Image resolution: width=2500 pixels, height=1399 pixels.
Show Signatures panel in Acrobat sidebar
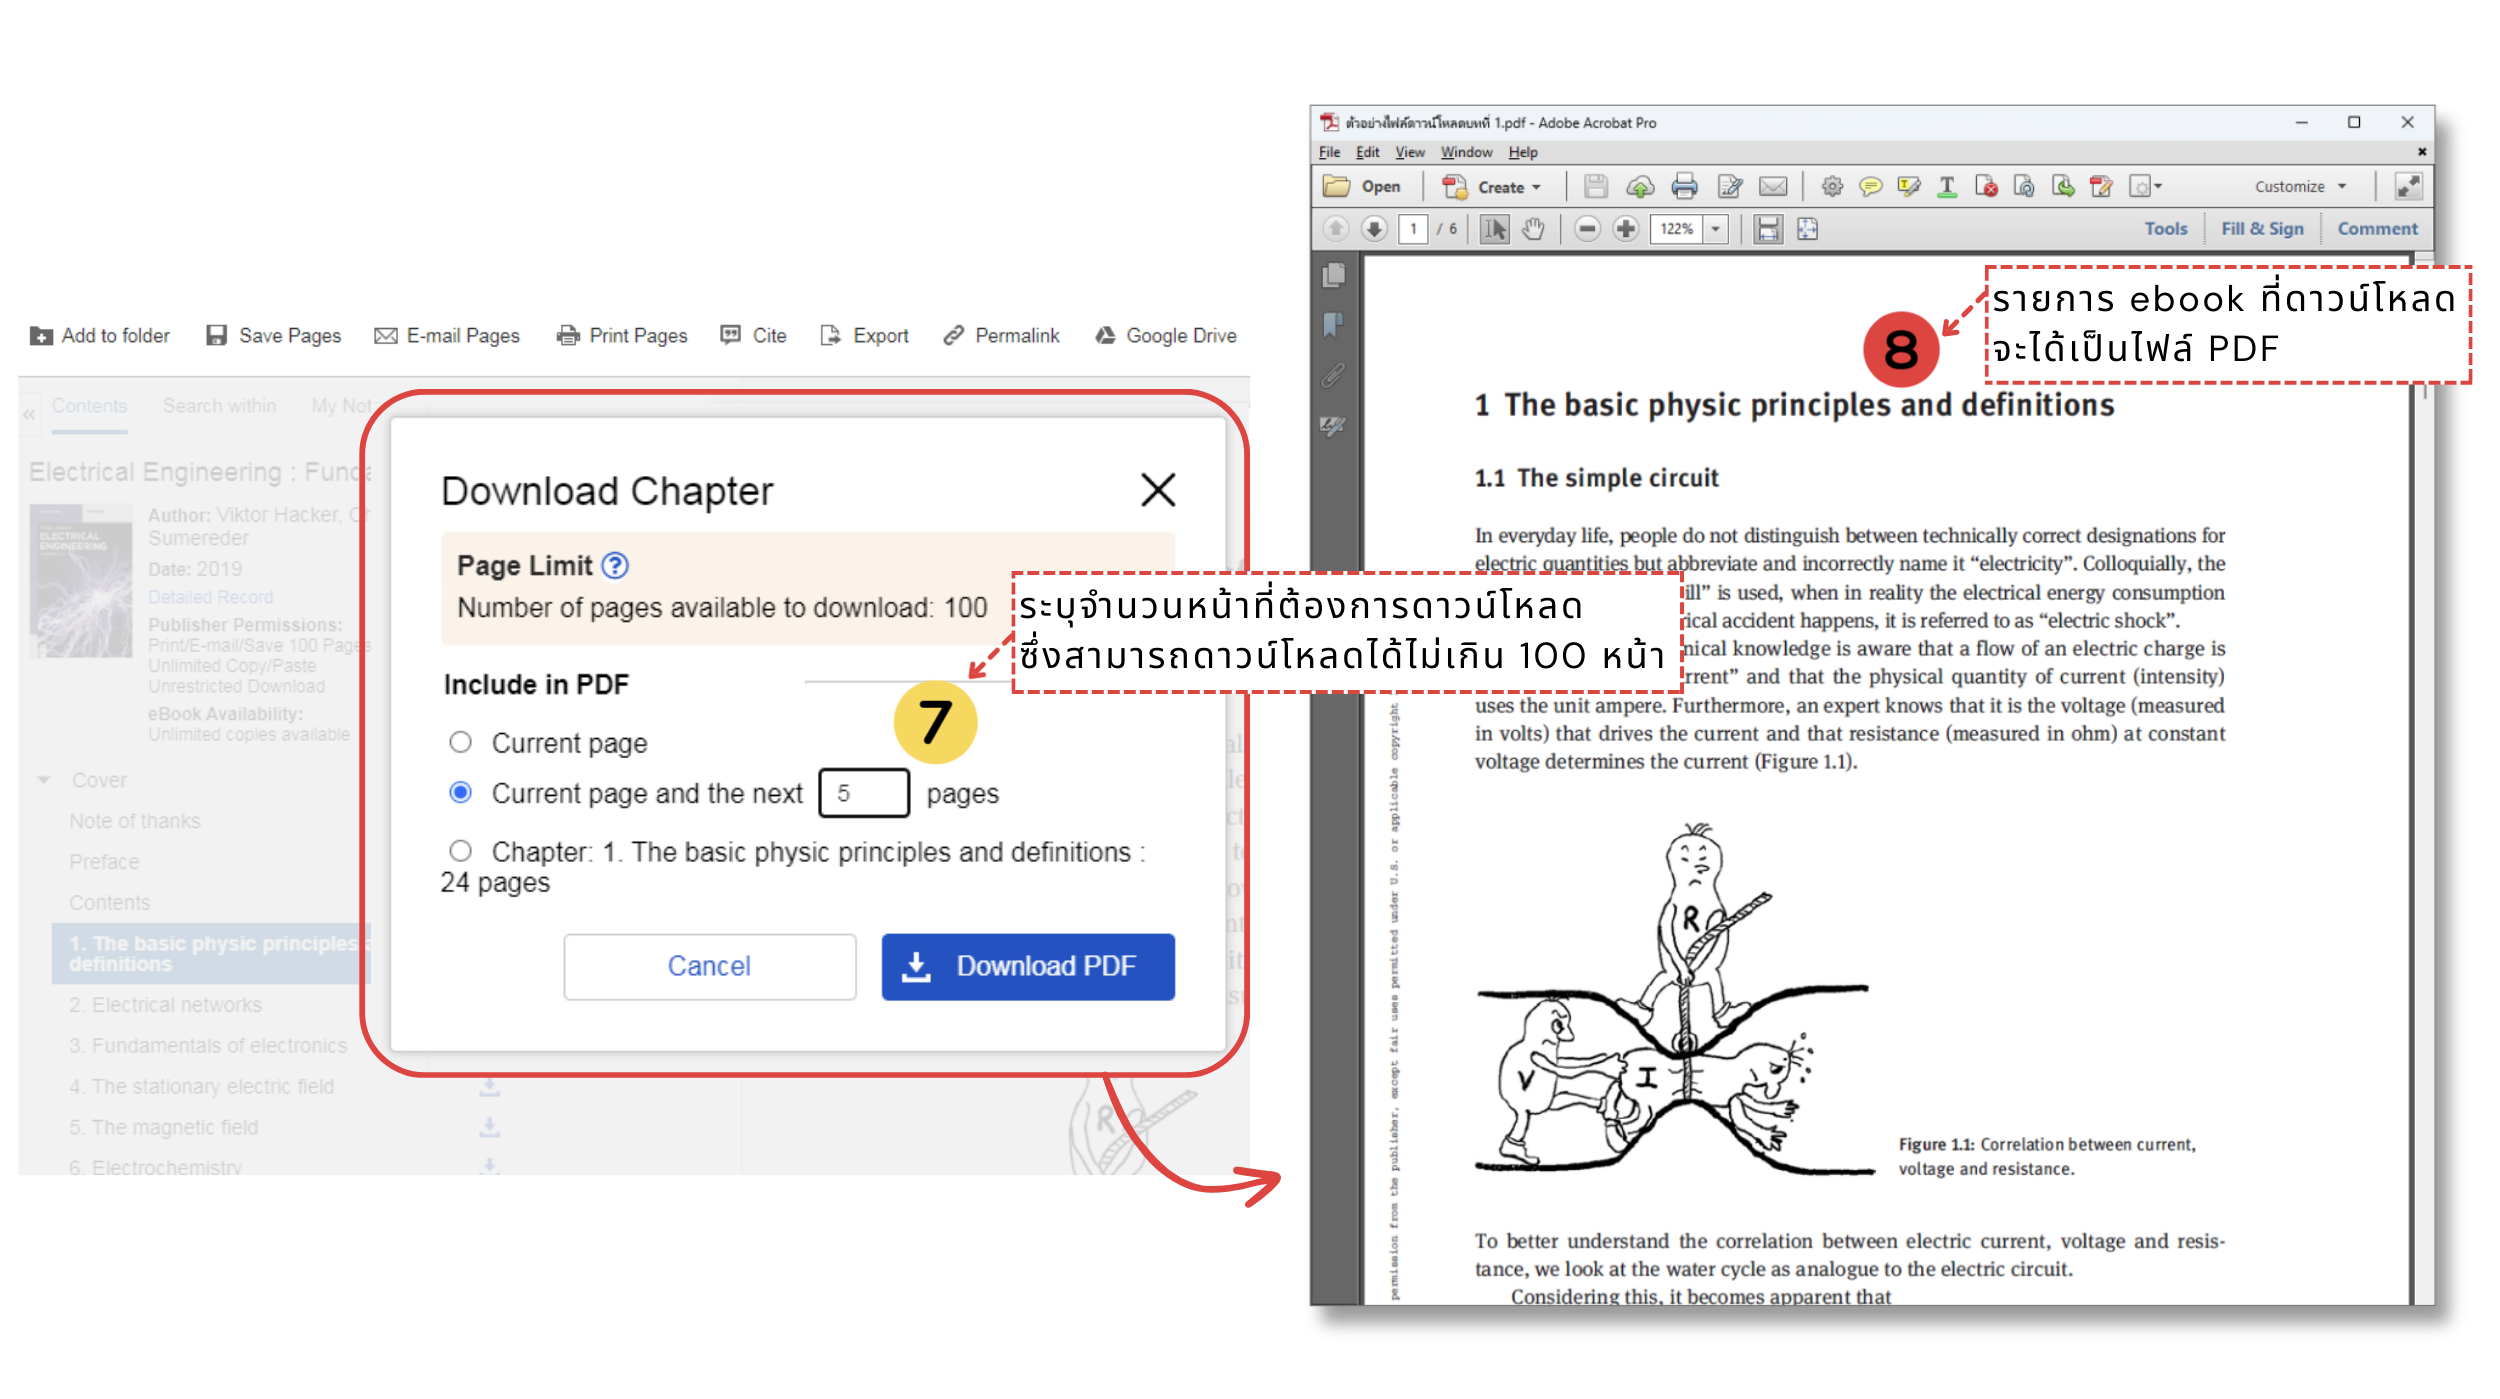pos(1334,426)
